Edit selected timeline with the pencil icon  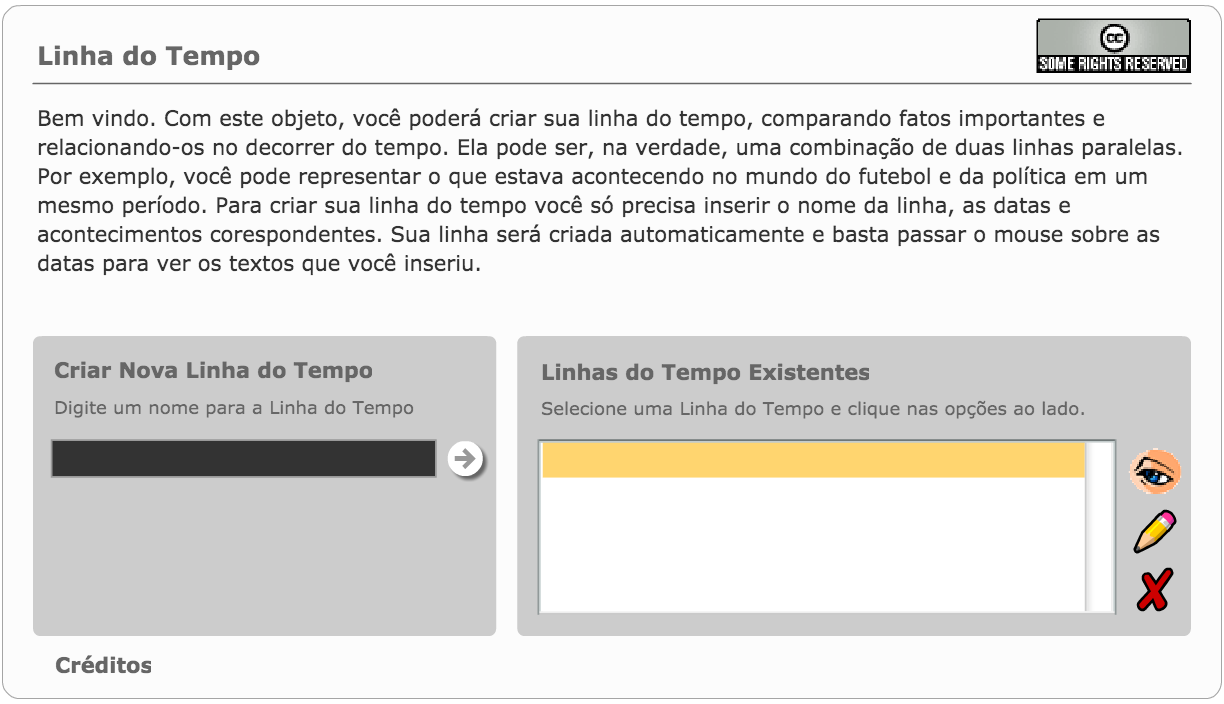[1154, 531]
